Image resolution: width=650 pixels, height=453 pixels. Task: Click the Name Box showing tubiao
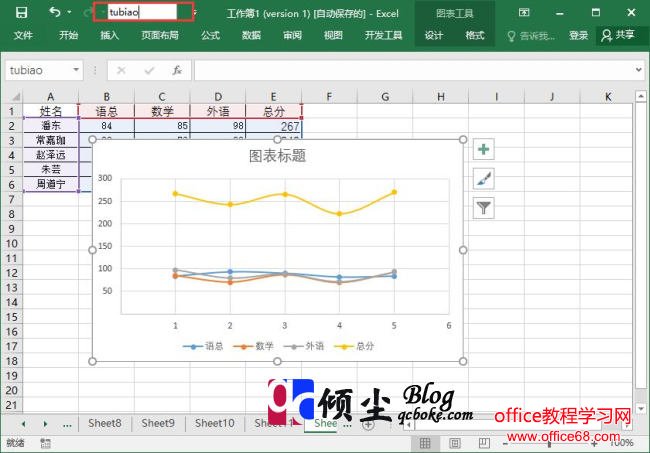pyautogui.click(x=39, y=70)
